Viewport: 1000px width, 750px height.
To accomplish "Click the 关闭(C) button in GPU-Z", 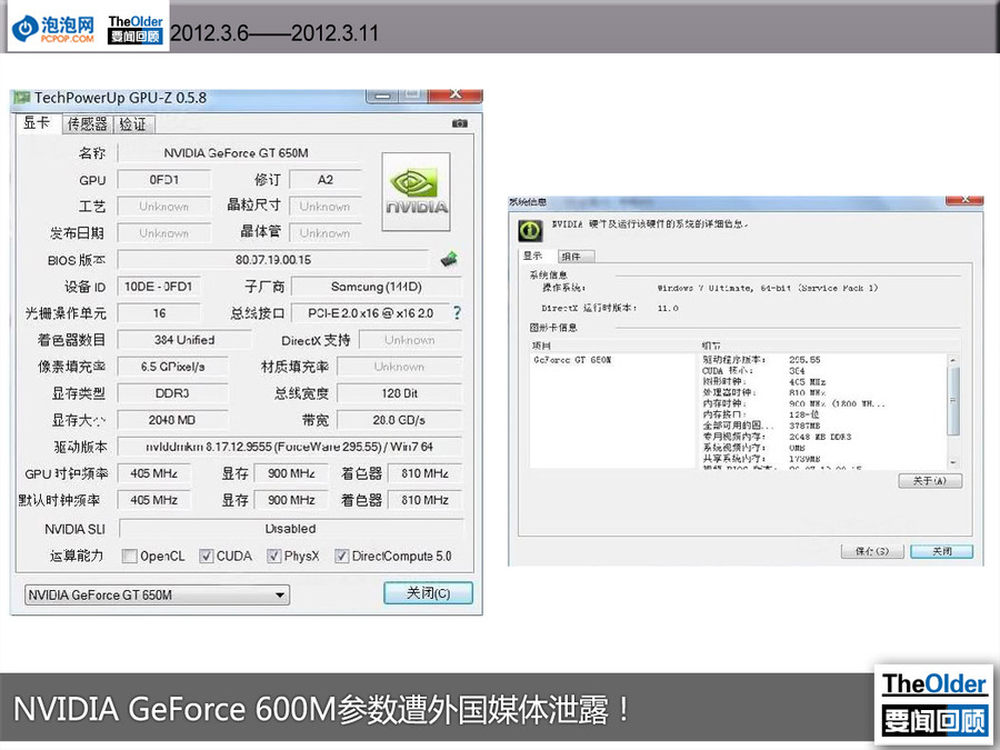I will [x=429, y=593].
